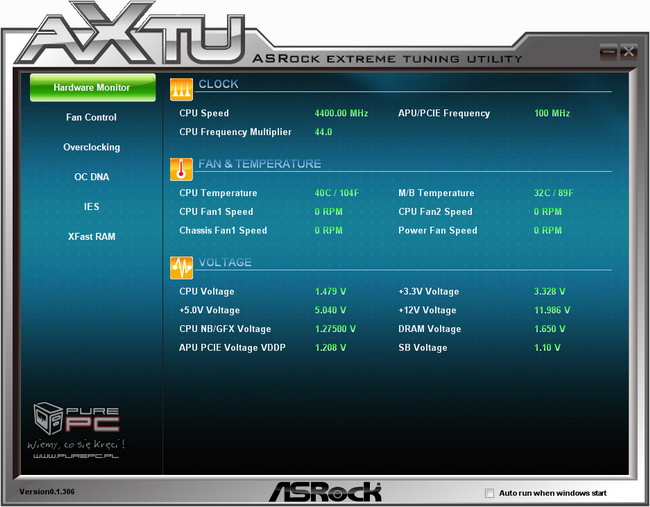Viewport: 650px width, 507px height.
Task: Enable Auto run when windows start
Action: click(490, 493)
